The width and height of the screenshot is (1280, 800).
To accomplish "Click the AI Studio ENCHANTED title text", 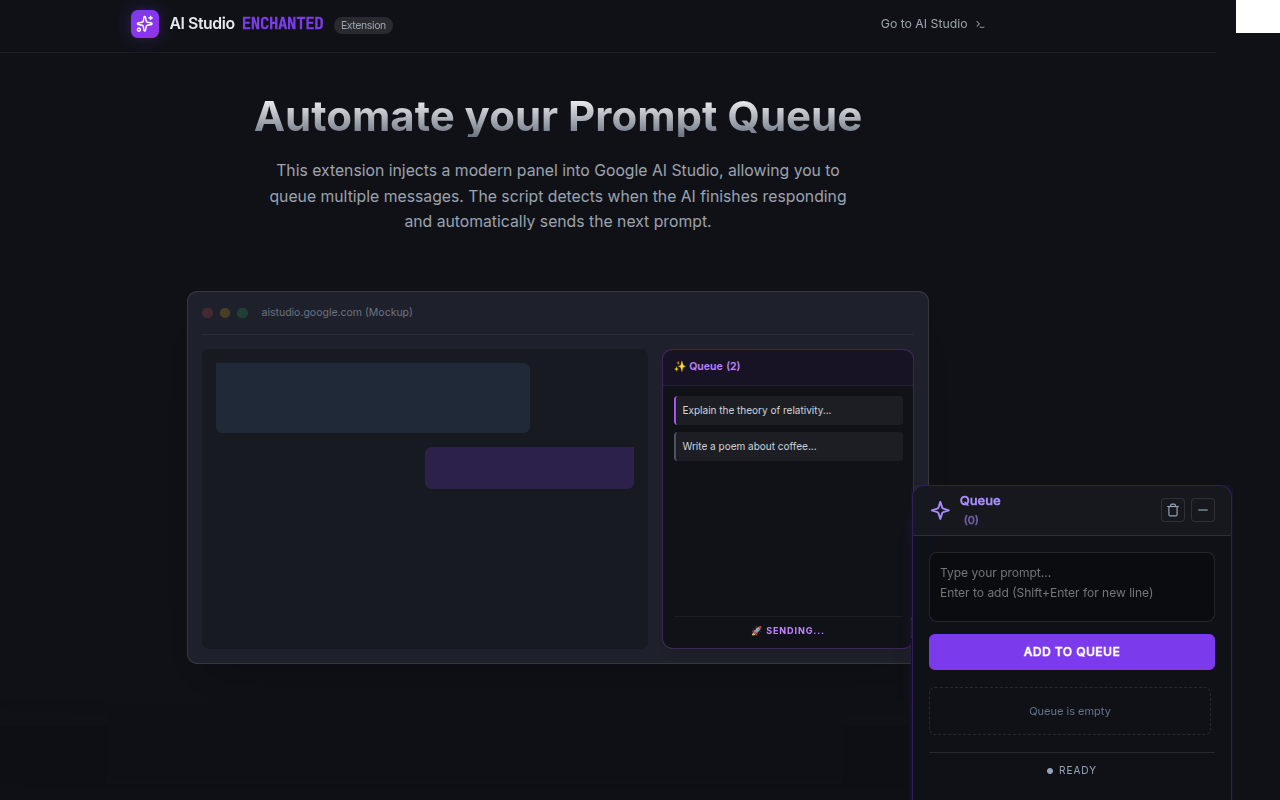I will [x=247, y=24].
